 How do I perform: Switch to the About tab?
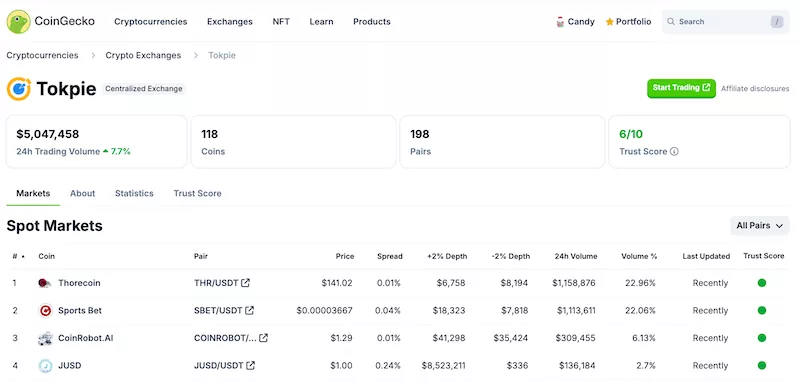83,194
